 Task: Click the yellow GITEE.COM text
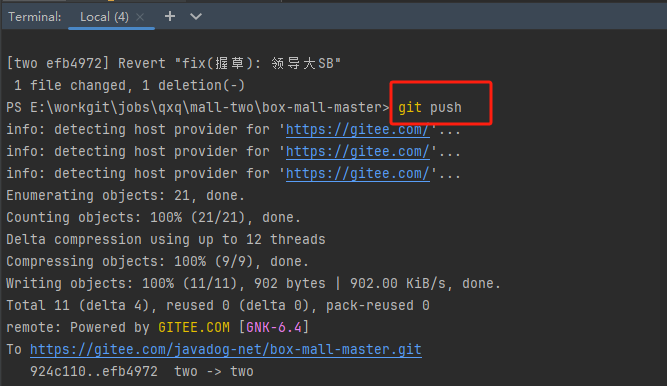194,327
